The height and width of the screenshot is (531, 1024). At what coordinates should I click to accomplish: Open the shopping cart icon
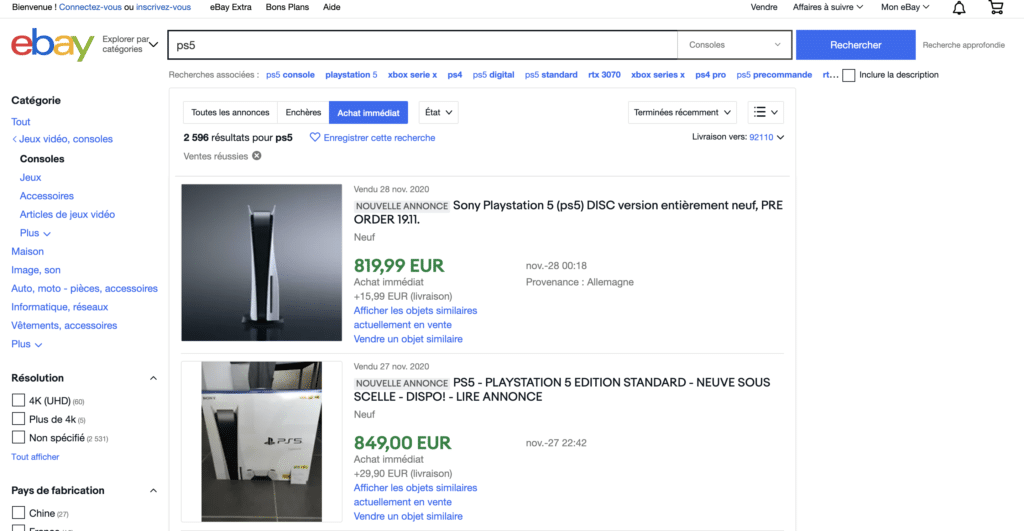(996, 7)
